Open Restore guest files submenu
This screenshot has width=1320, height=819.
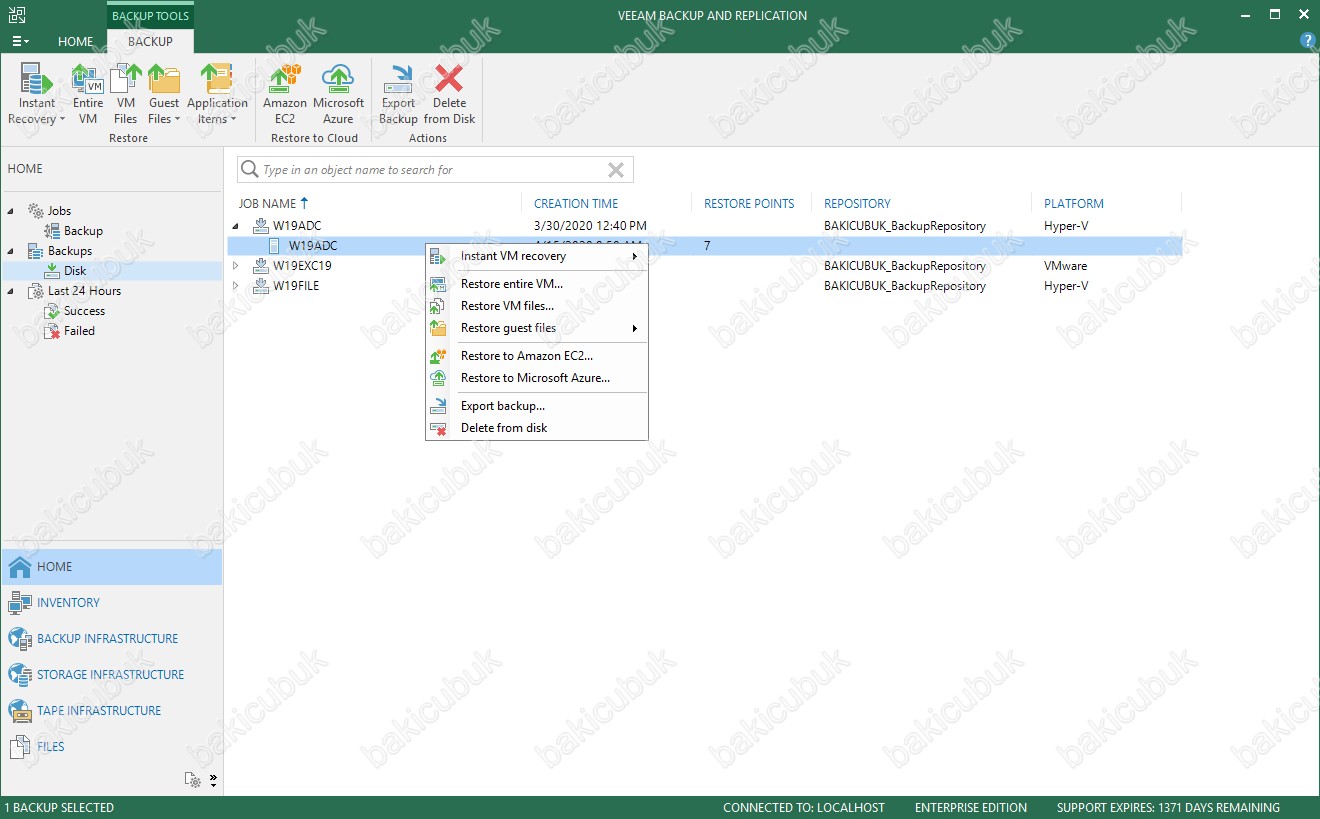(537, 328)
